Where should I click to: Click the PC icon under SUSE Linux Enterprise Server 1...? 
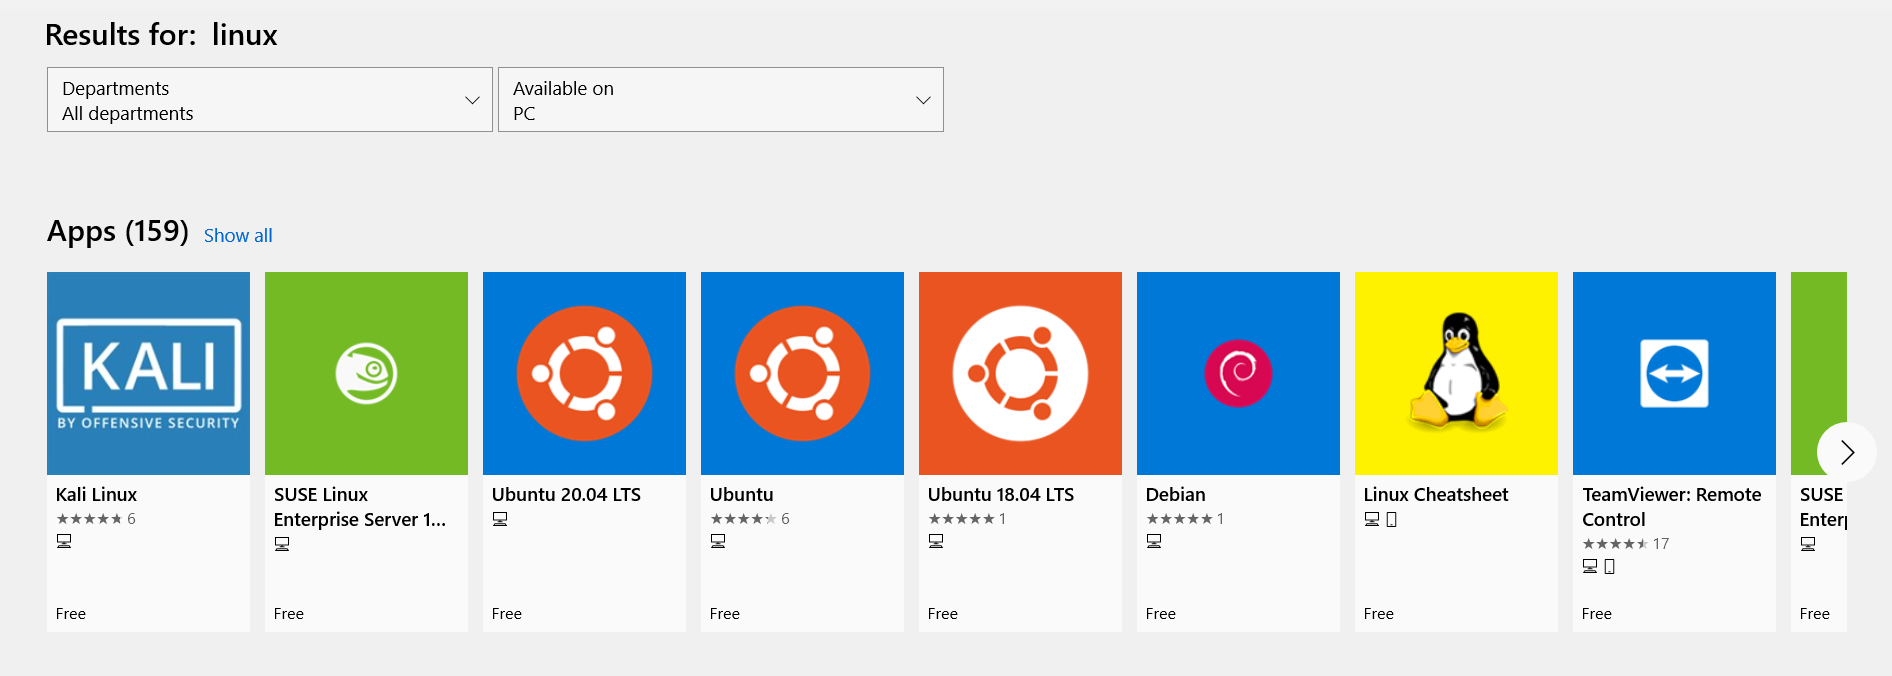[282, 544]
